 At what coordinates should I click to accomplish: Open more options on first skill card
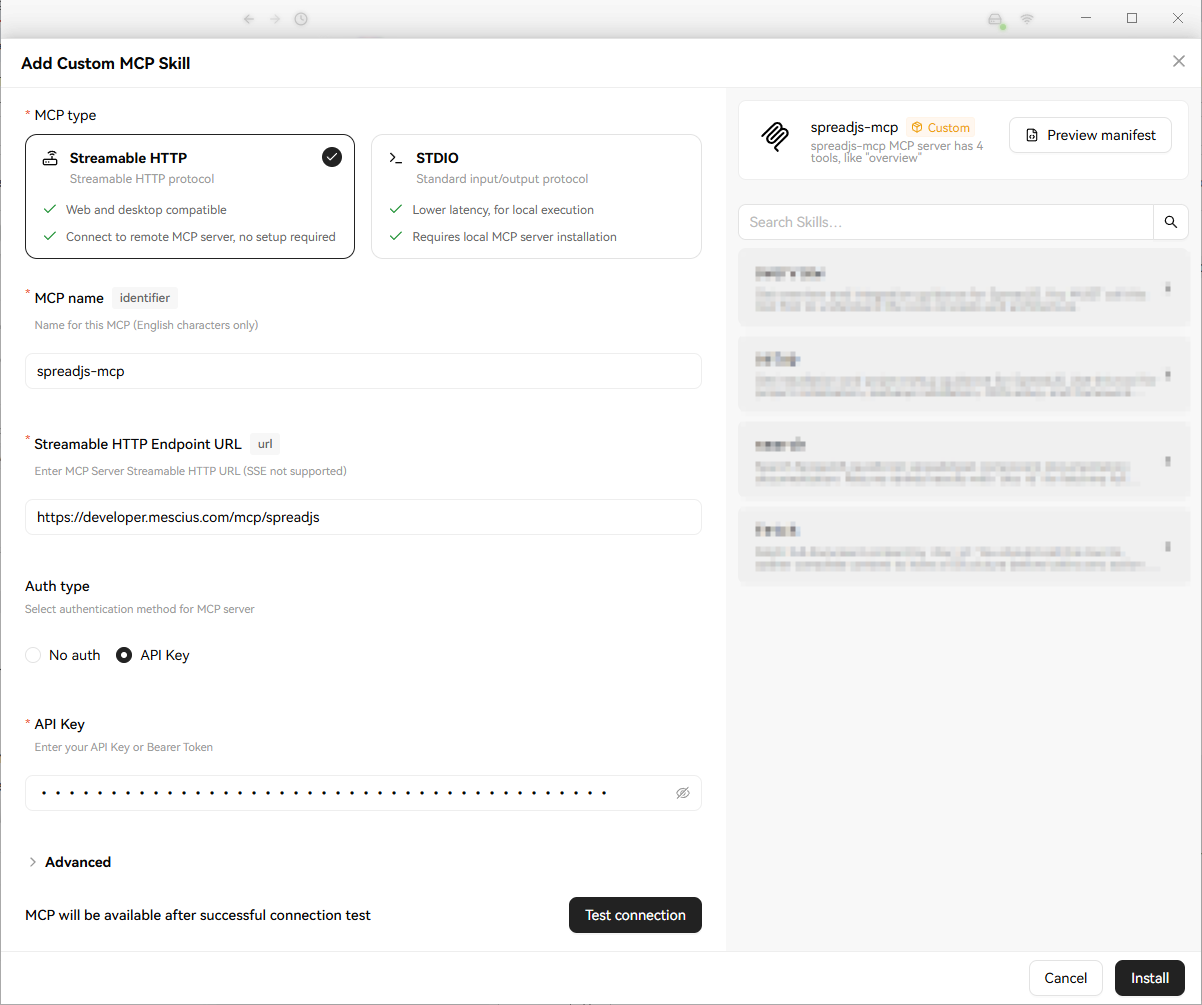pyautogui.click(x=1168, y=288)
